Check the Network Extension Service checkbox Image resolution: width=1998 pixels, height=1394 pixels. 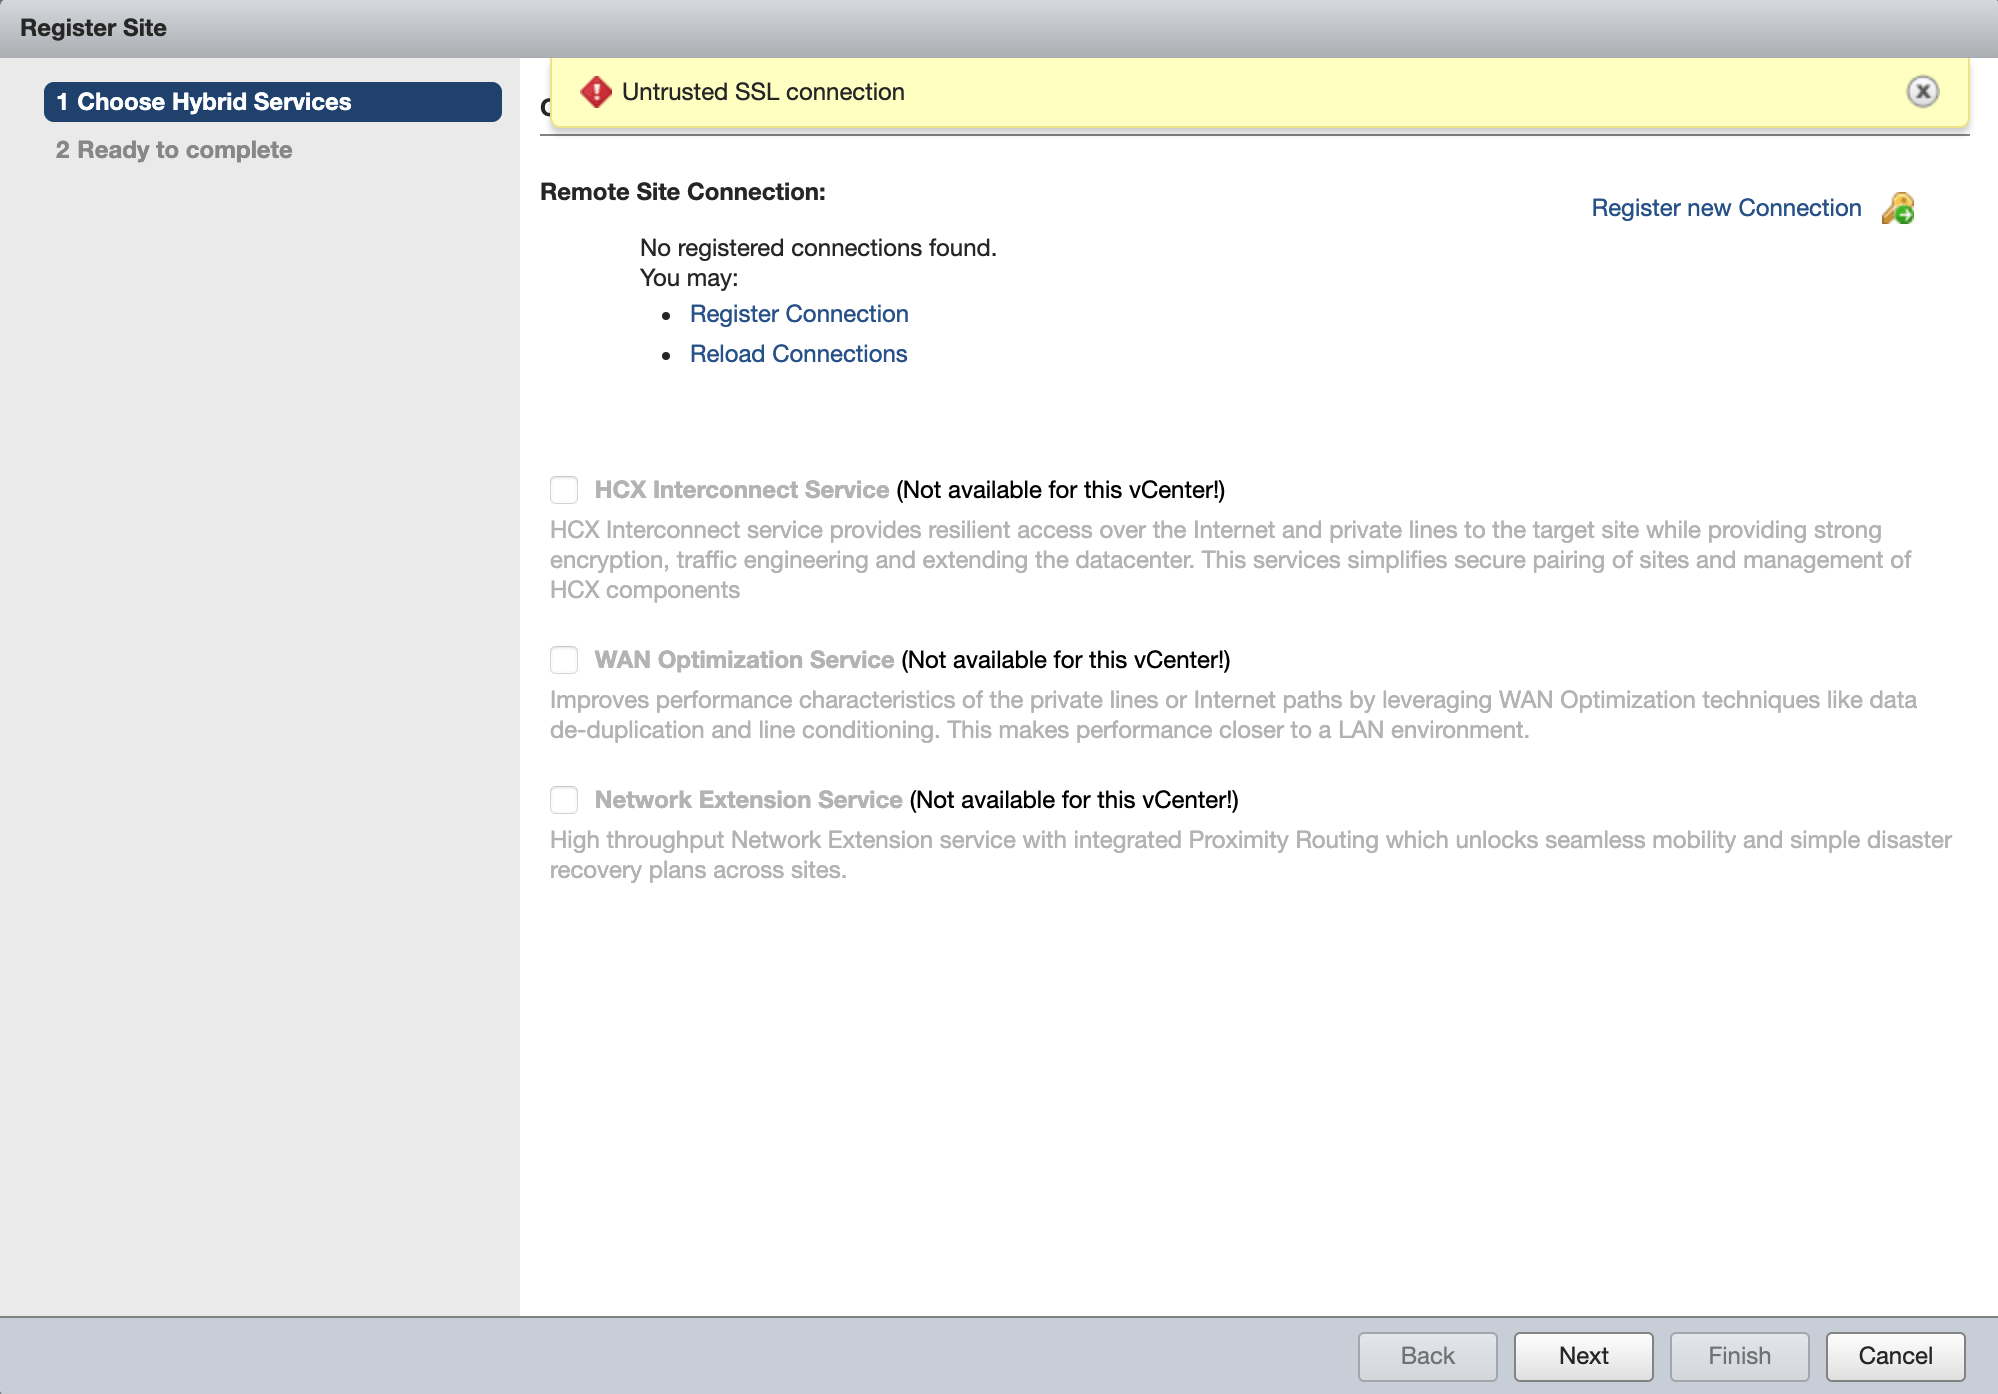pos(564,800)
